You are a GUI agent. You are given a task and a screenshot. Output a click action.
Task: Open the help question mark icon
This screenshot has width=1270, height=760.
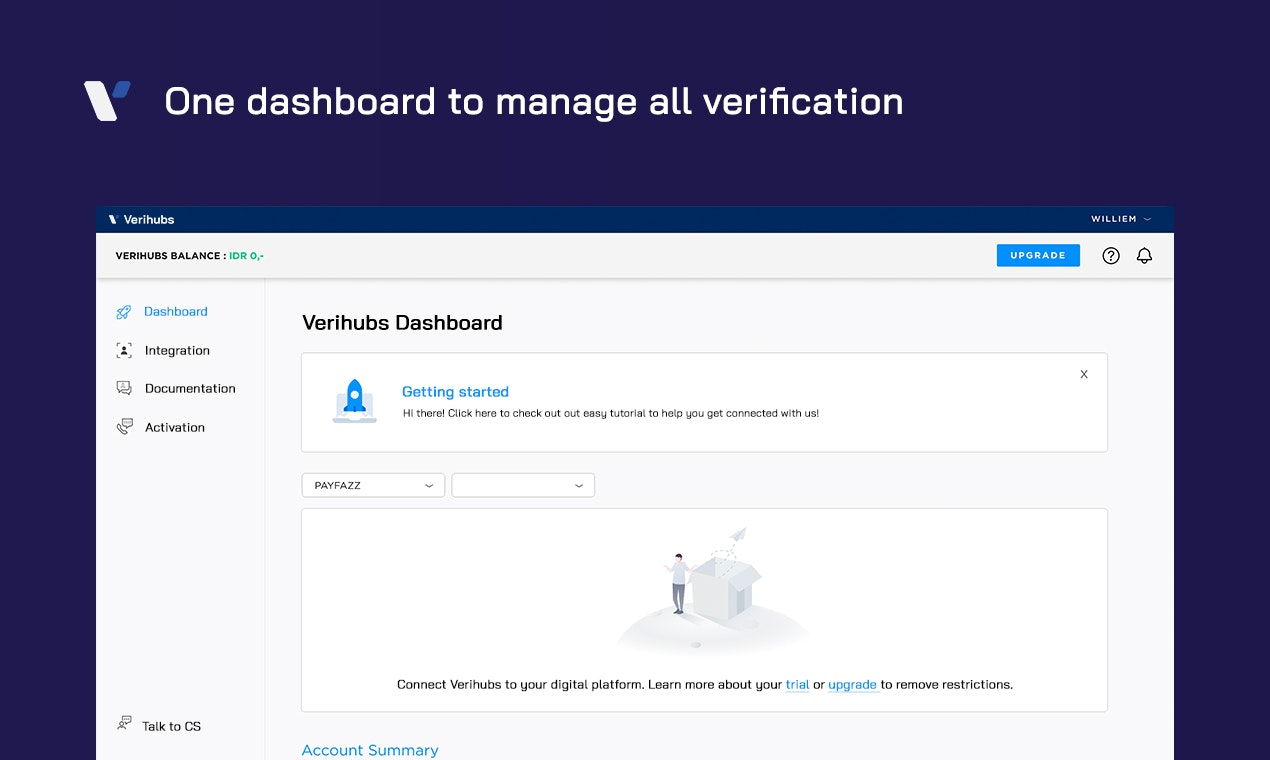[1111, 255]
